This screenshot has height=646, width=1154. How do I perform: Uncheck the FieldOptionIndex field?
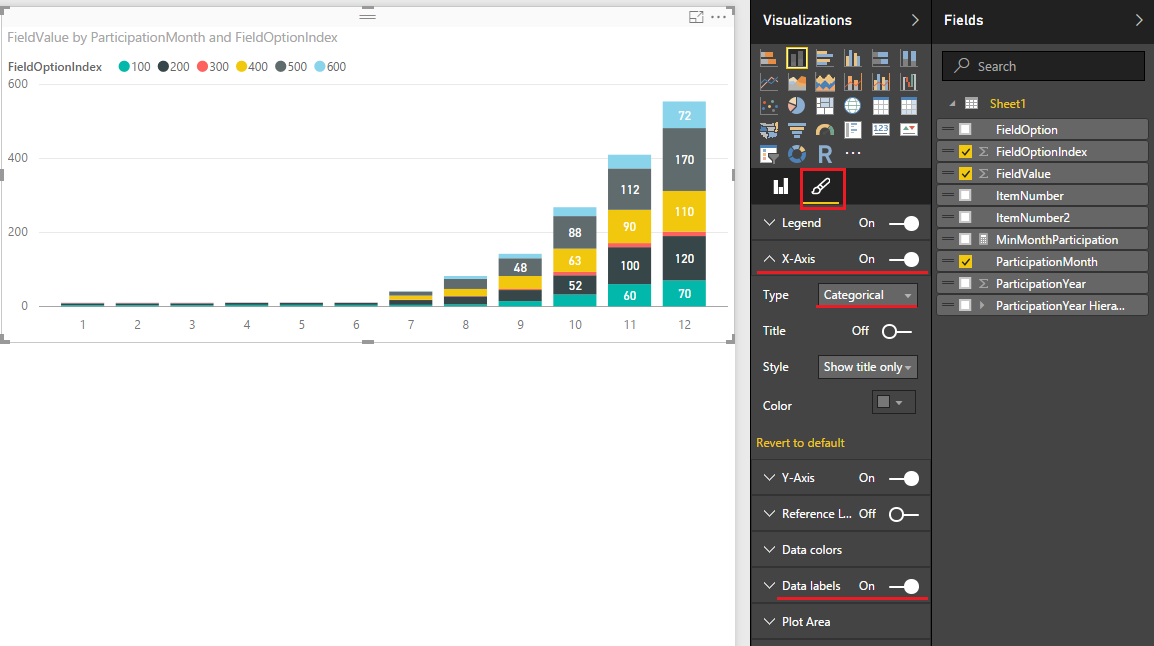click(x=965, y=152)
